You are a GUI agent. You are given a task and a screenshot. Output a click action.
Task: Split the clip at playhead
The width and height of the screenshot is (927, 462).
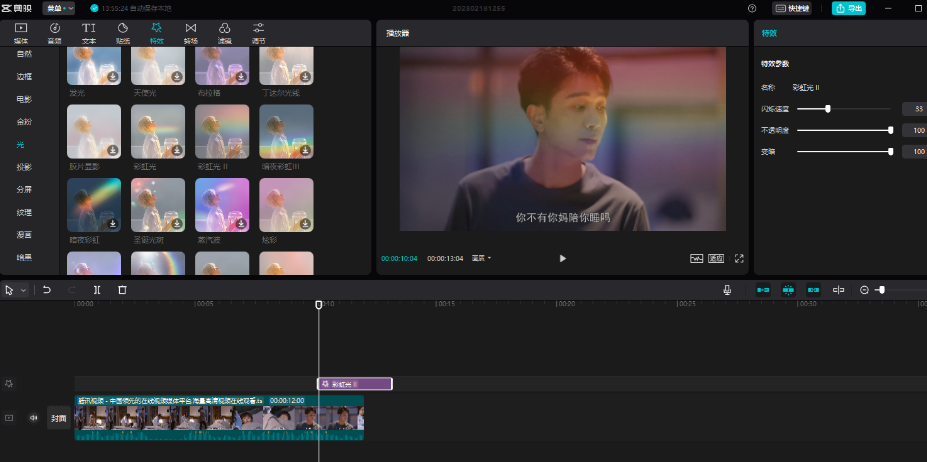[97, 290]
